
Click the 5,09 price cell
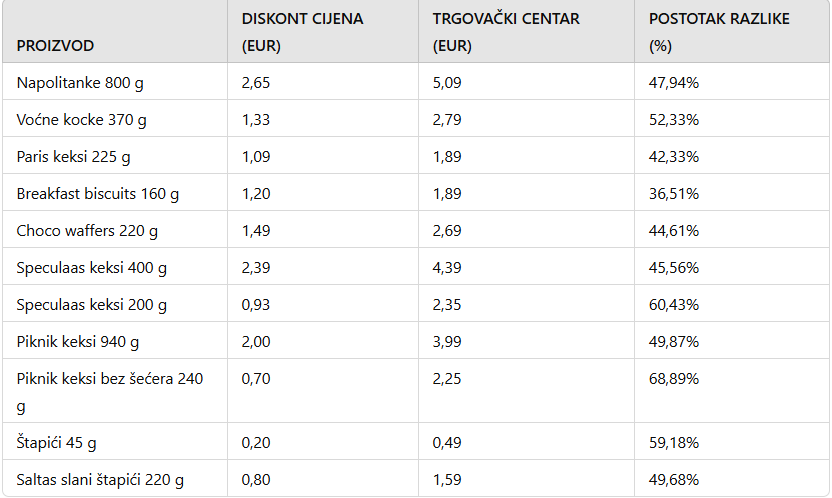point(447,83)
